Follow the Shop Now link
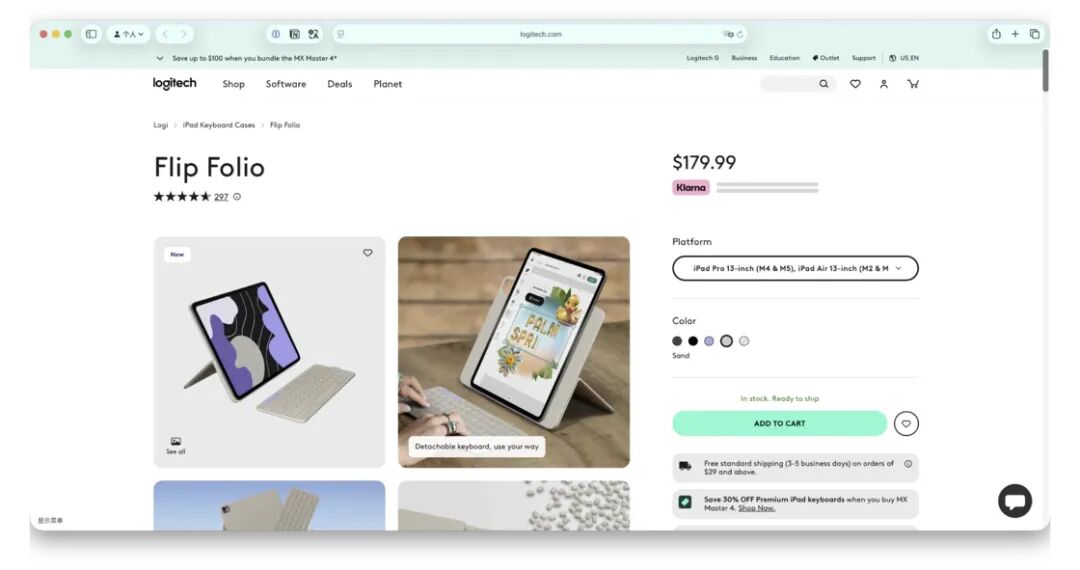Image resolution: width=1080 pixels, height=570 pixels. [756, 508]
